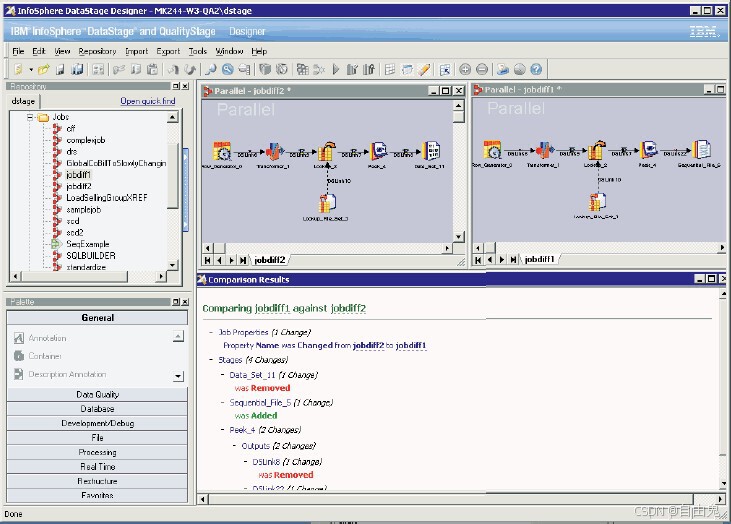The height and width of the screenshot is (524, 731).
Task: Click the Job Properties toolbar icon
Action: tap(98, 69)
